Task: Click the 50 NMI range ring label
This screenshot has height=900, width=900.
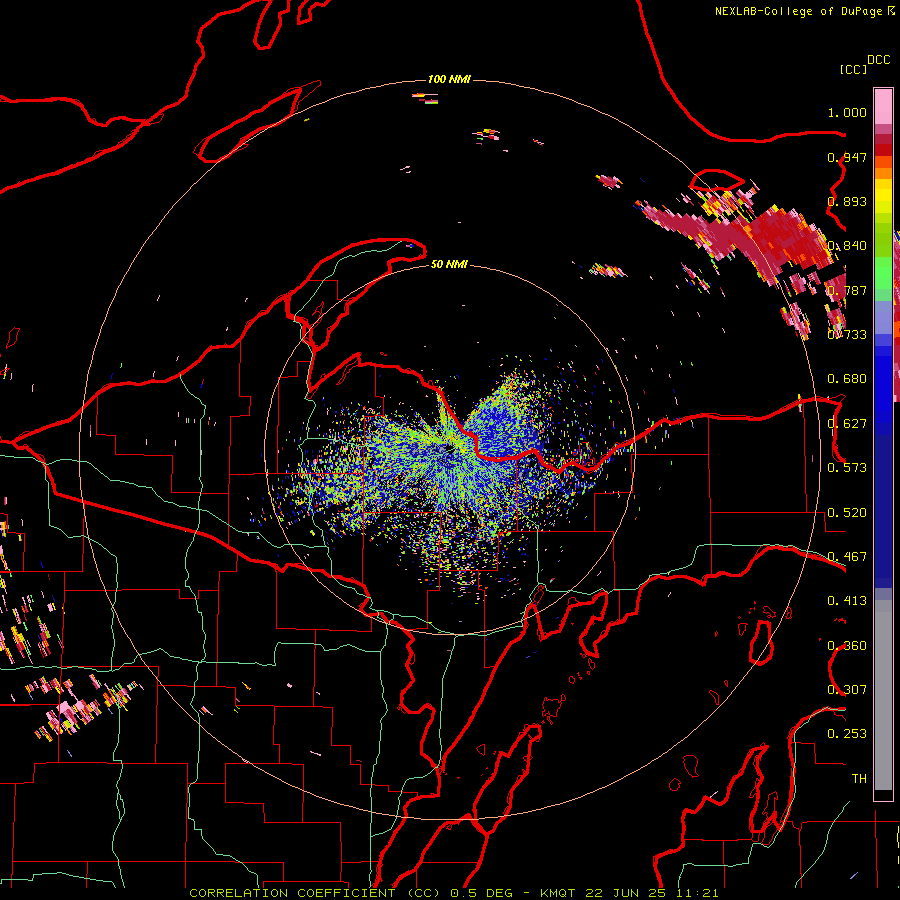Action: coord(449,265)
